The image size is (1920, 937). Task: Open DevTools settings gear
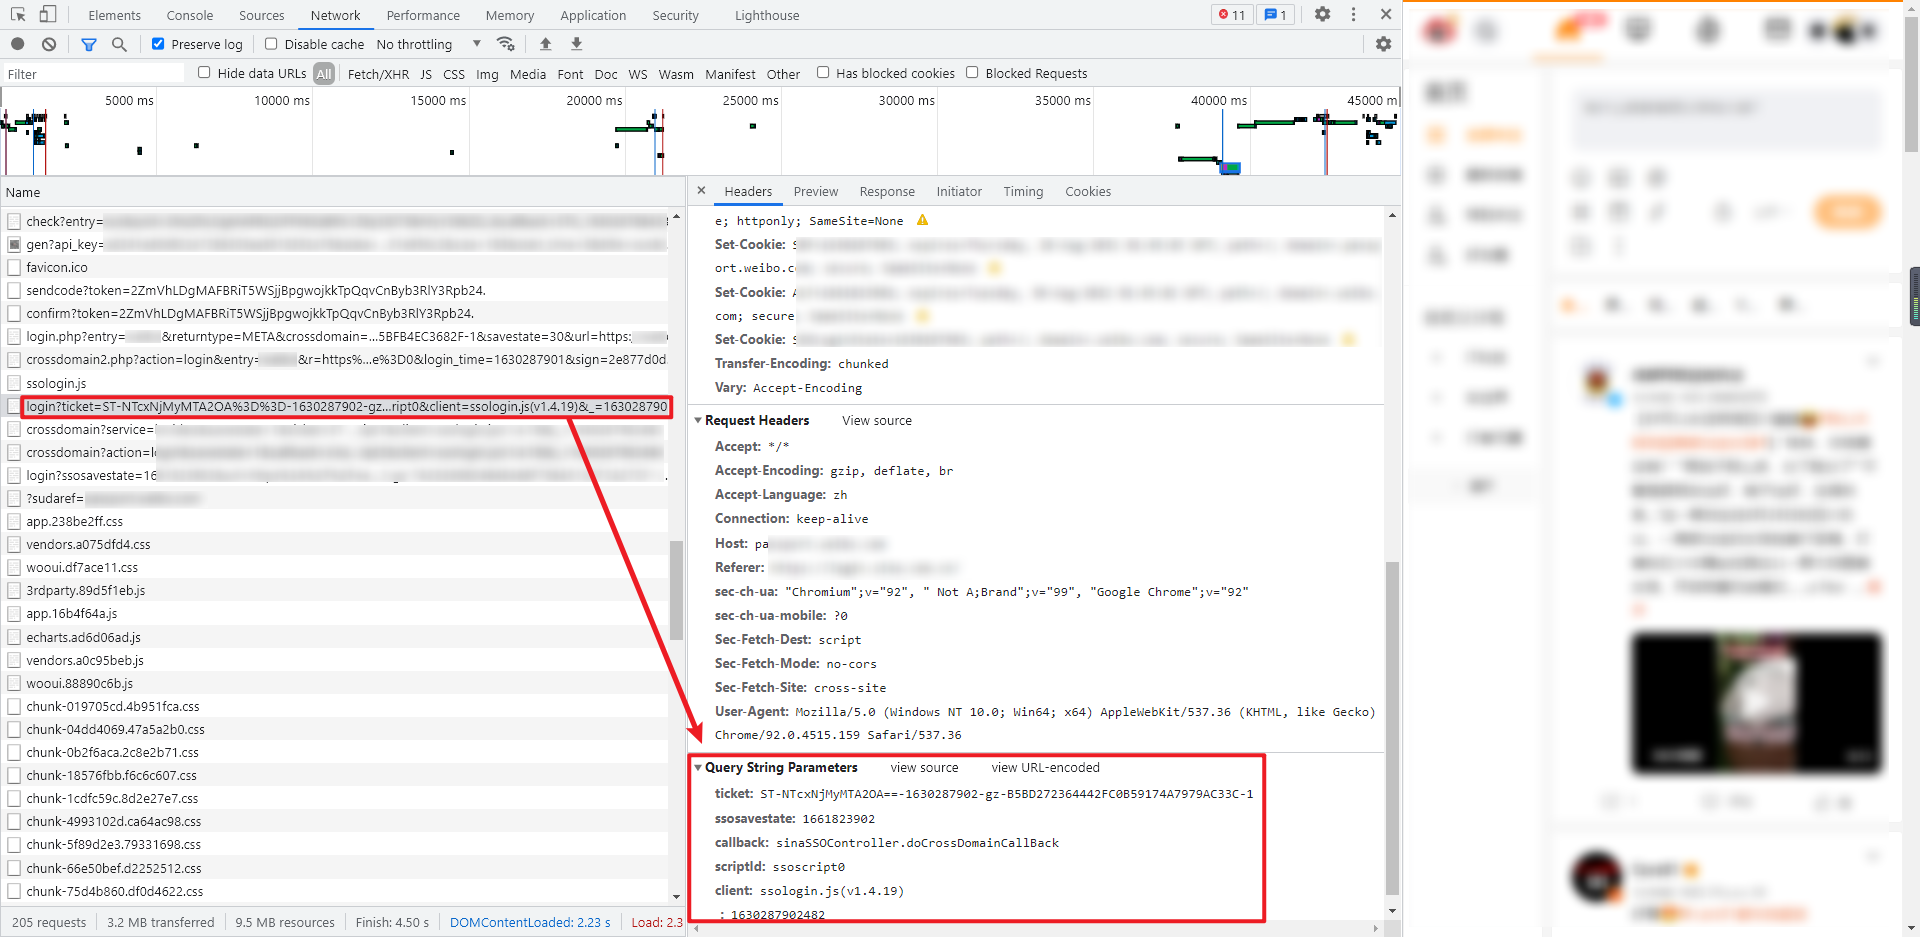[x=1322, y=15]
